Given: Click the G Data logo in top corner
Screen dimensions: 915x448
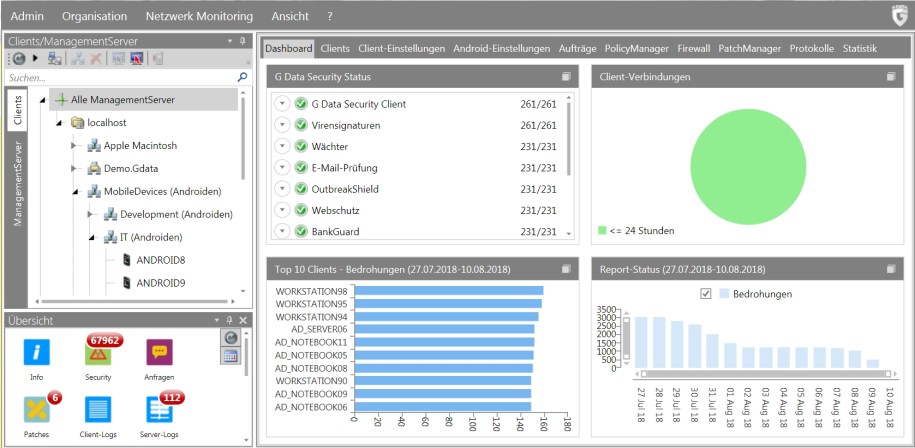Looking at the screenshot, I should 900,15.
